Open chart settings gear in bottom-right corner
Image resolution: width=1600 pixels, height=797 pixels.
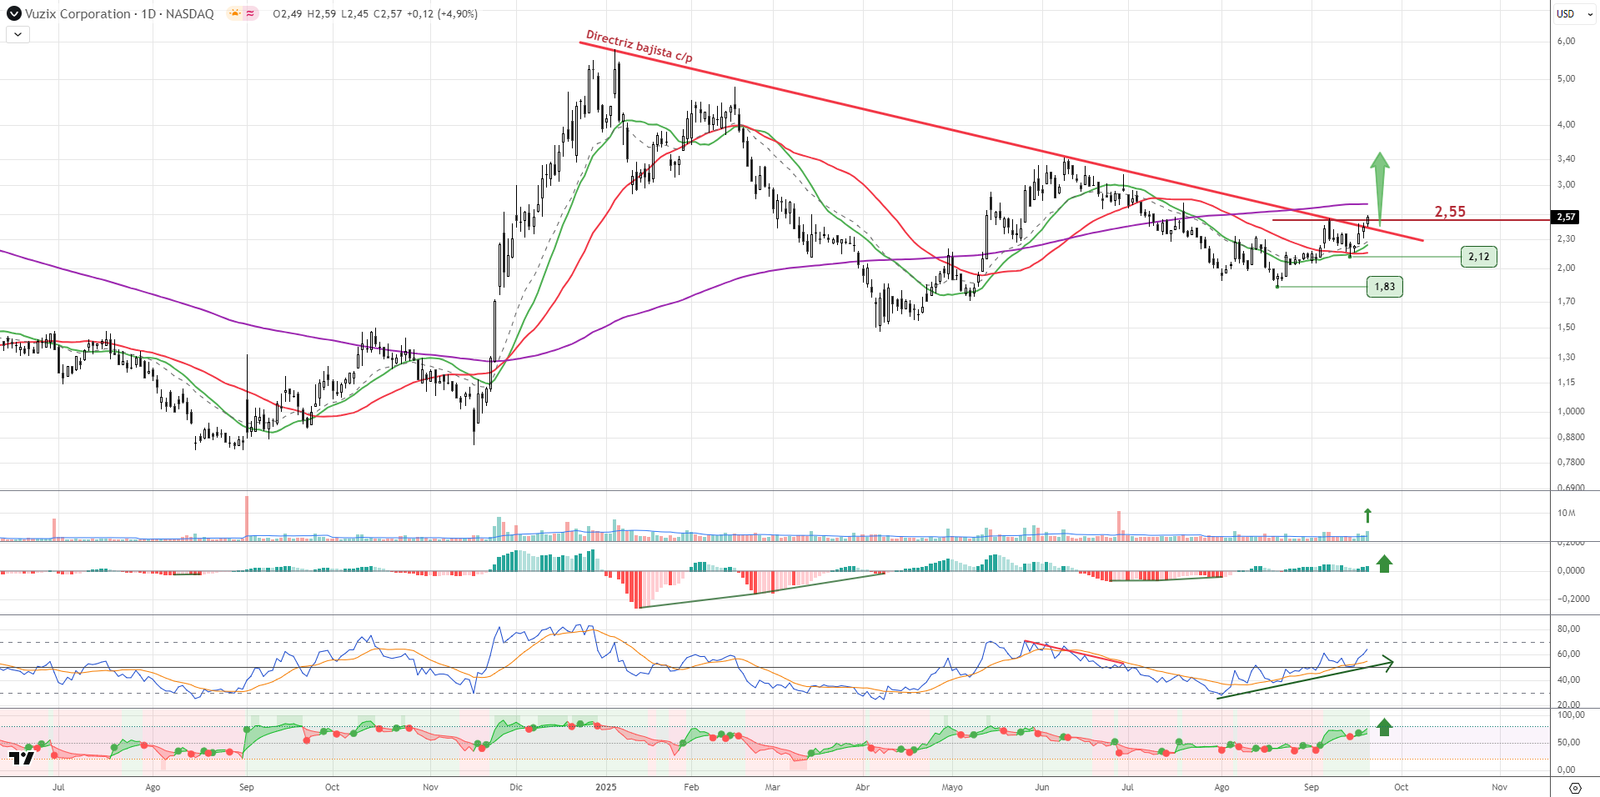pyautogui.click(x=1575, y=788)
